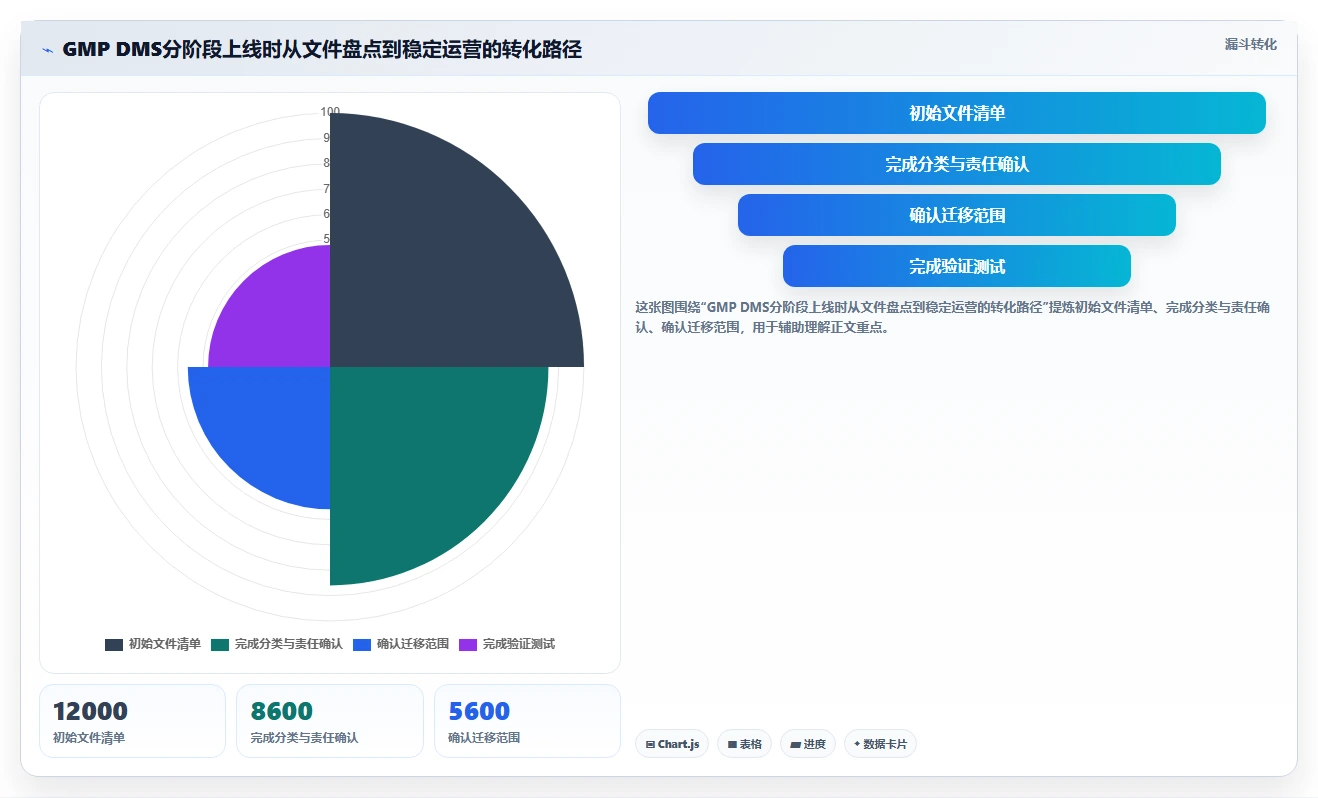Click the 漏斗转化 label in header
This screenshot has width=1318, height=798.
pyautogui.click(x=1250, y=44)
